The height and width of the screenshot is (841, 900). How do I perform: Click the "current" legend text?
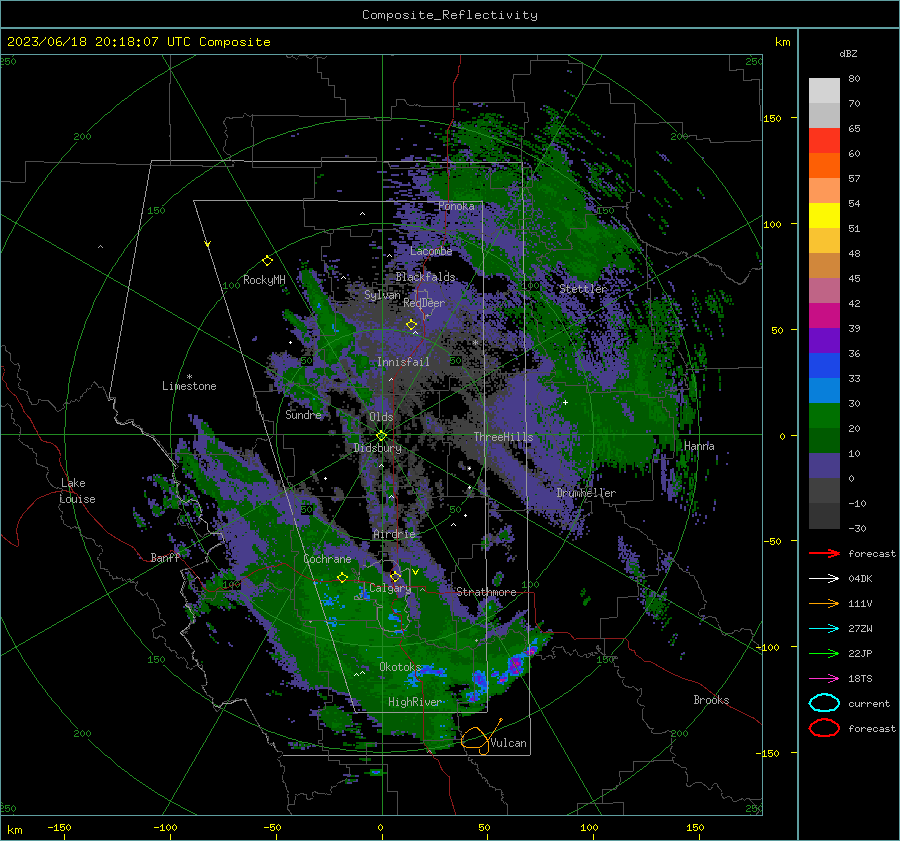(x=869, y=704)
